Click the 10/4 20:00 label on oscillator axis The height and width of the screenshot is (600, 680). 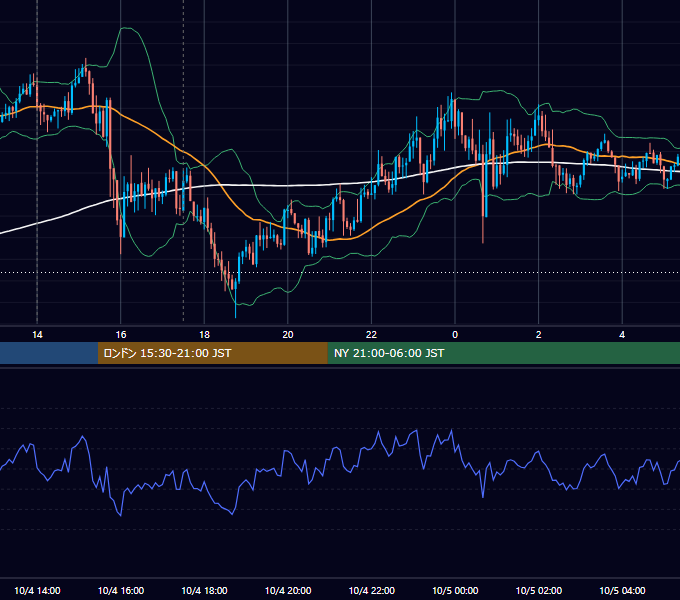click(x=288, y=590)
